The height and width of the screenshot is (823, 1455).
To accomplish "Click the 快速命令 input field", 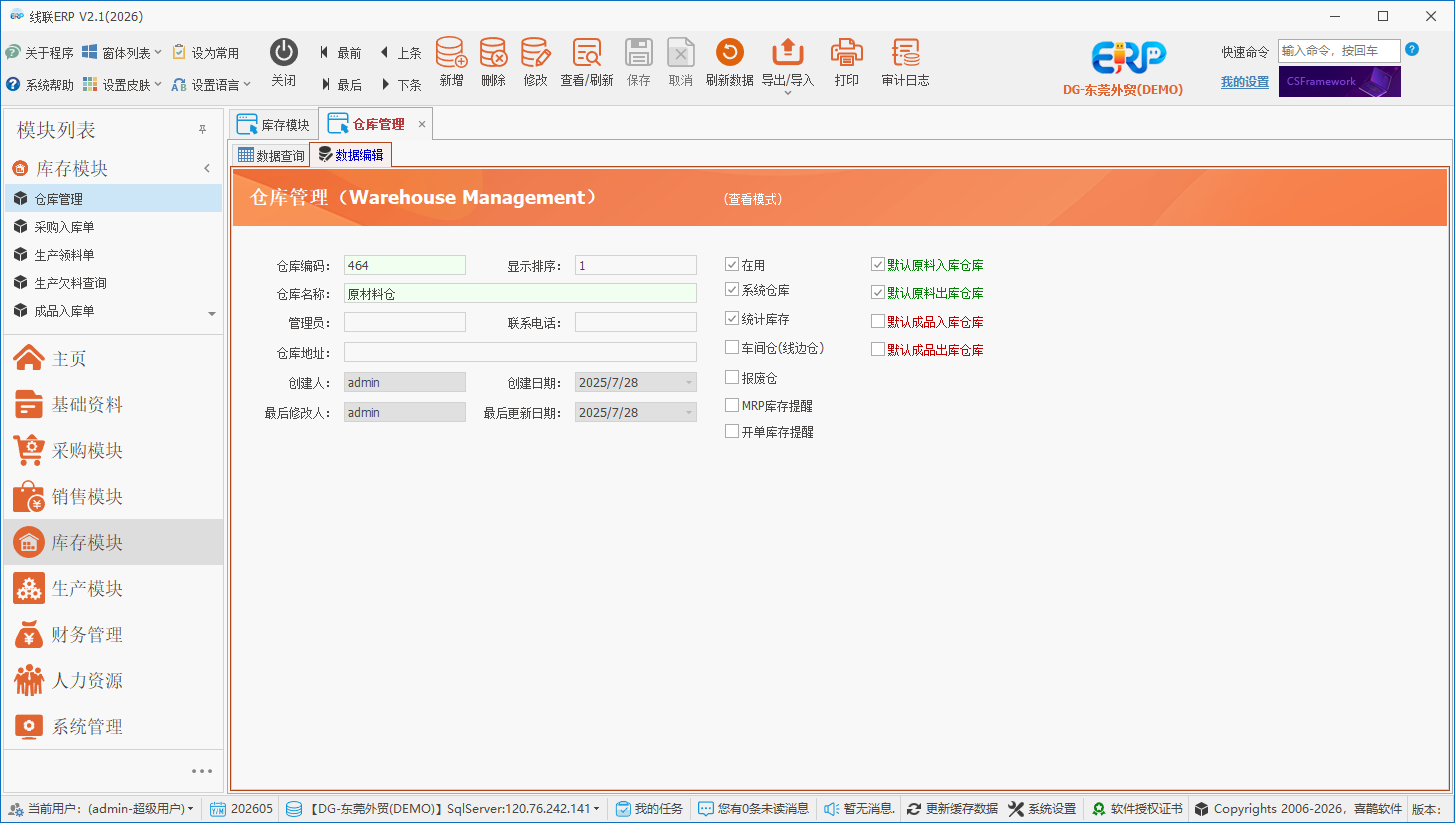I will point(1339,50).
